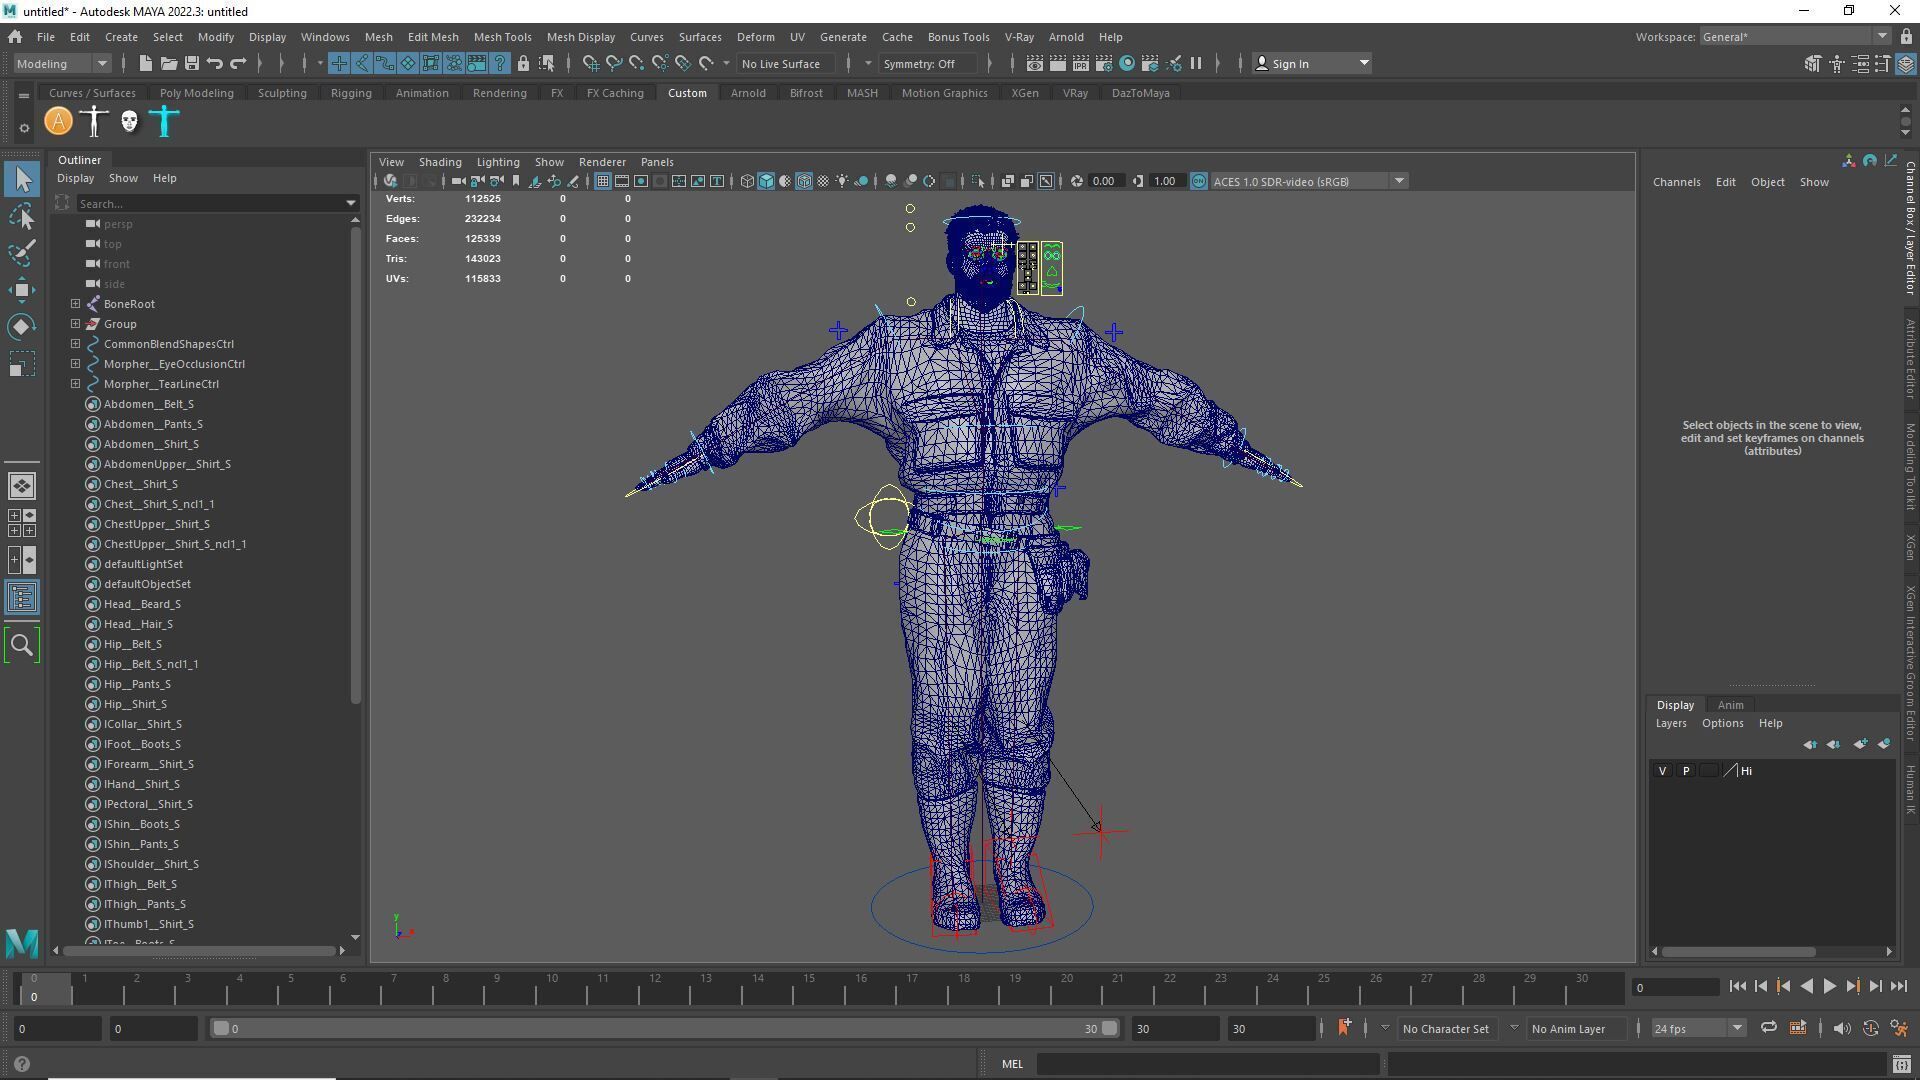Toggle layer visibility V box
The width and height of the screenshot is (1920, 1080).
(x=1663, y=772)
